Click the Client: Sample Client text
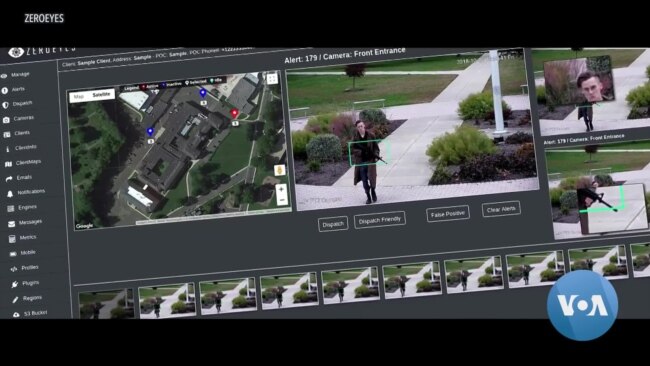Image resolution: width=650 pixels, height=366 pixels. pyautogui.click(x=86, y=63)
